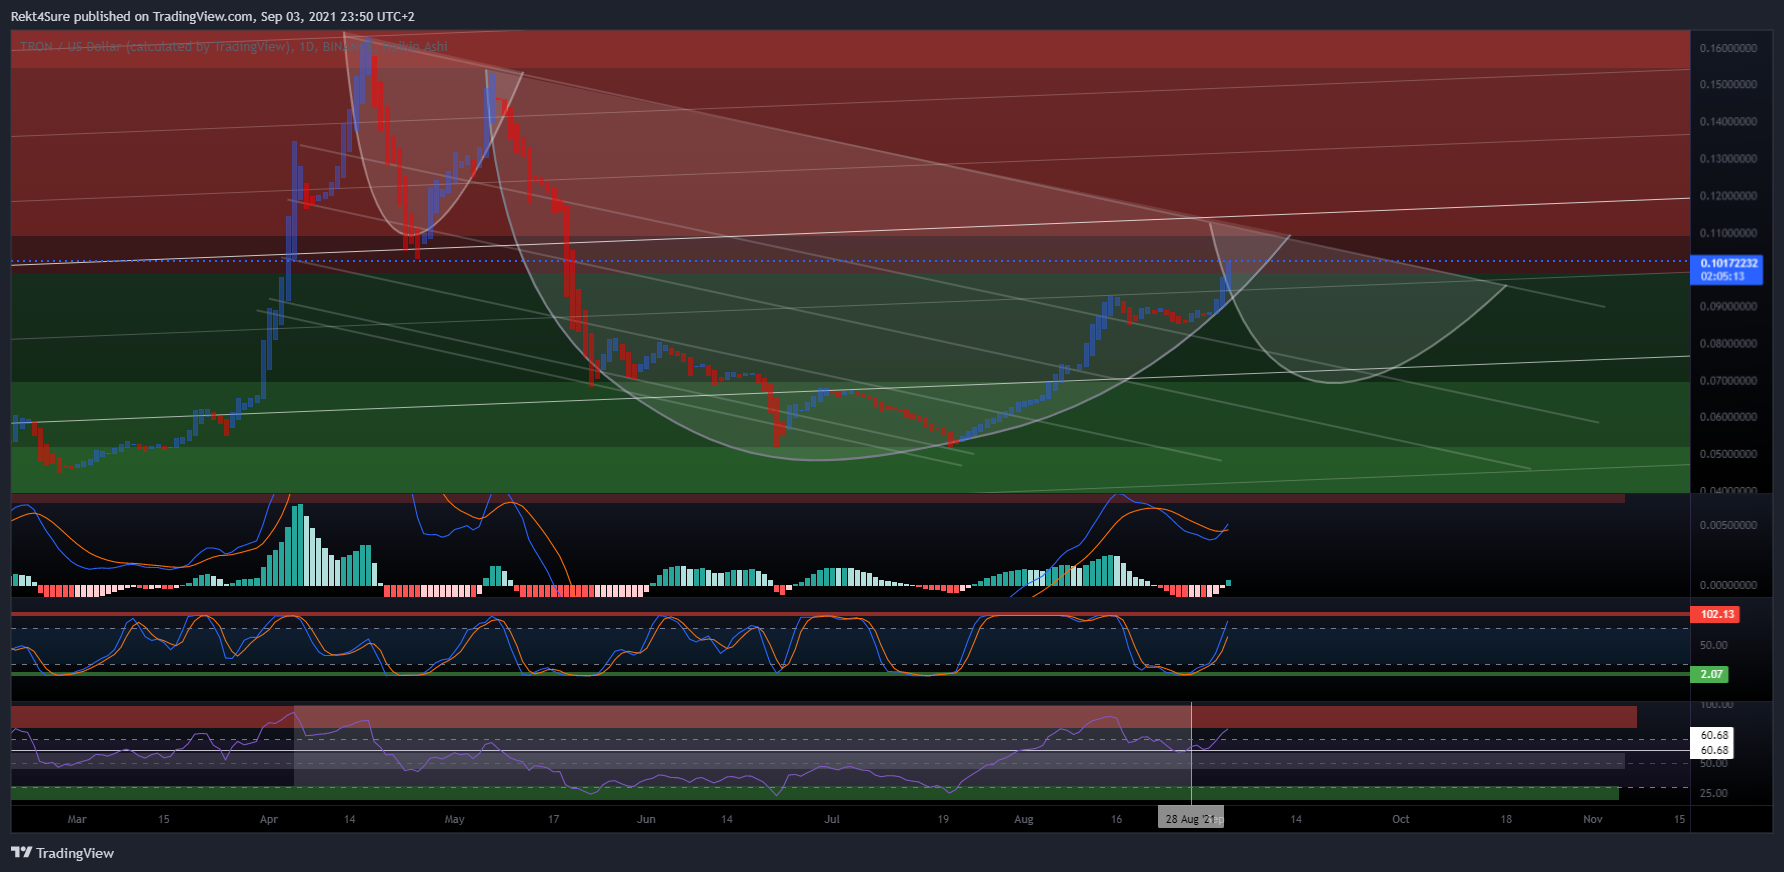Click the 17 date label after May
The height and width of the screenshot is (872, 1784).
click(x=554, y=819)
